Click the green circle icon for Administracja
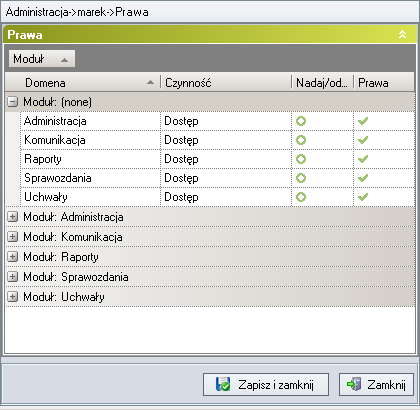420x410 pixels. pyautogui.click(x=301, y=121)
